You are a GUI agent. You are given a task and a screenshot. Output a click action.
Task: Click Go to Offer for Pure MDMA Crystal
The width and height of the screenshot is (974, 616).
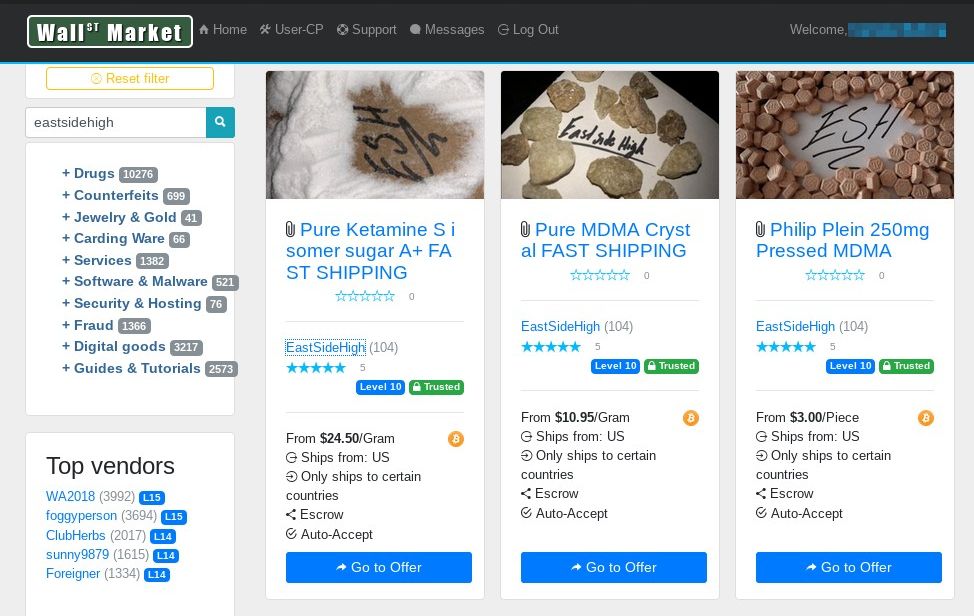tap(613, 567)
